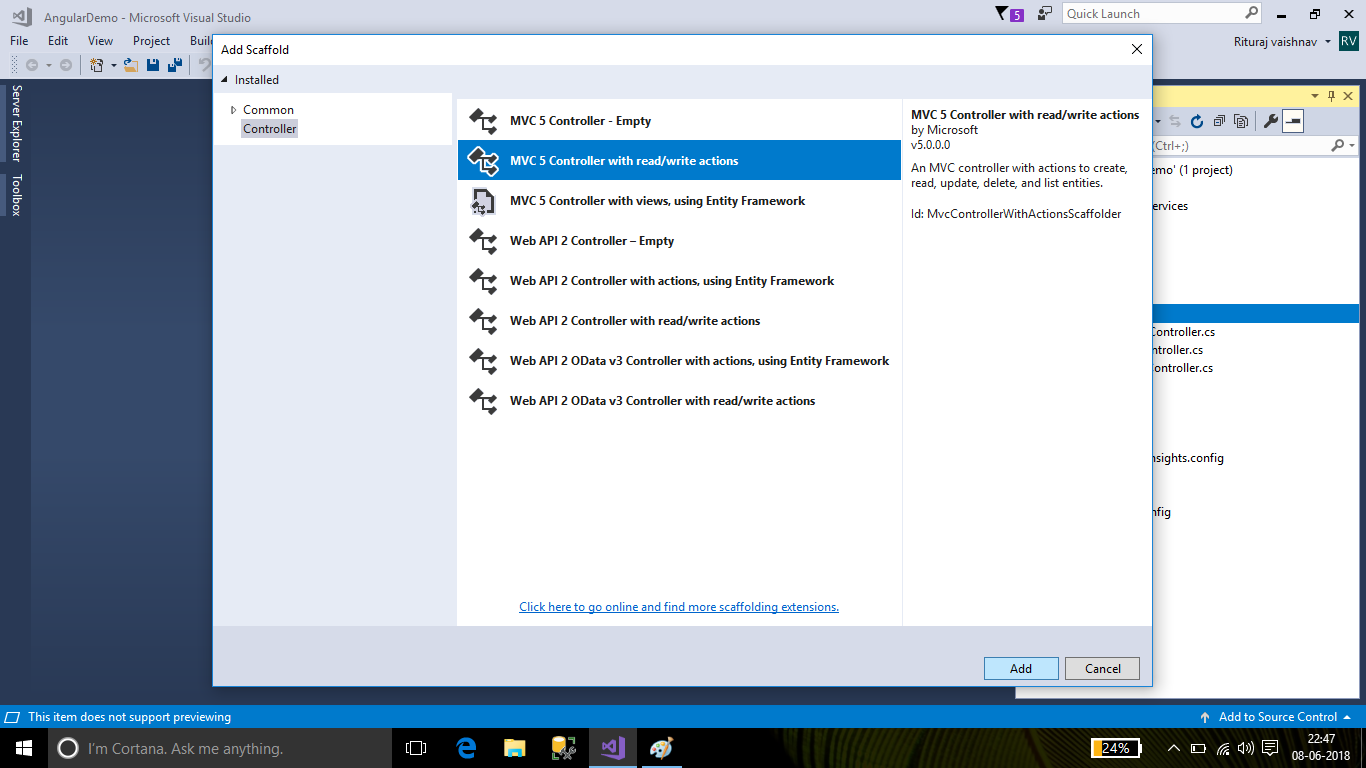Click the notifications flag icon
Screen dimensions: 1366x768
click(x=1003, y=14)
